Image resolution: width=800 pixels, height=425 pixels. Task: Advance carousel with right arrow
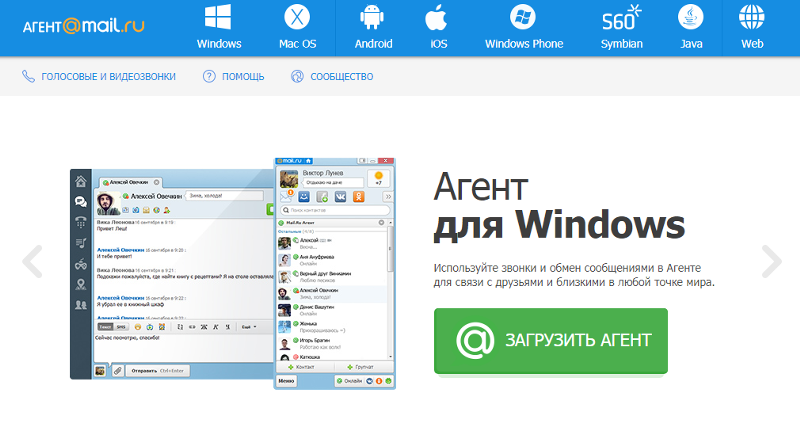click(771, 261)
